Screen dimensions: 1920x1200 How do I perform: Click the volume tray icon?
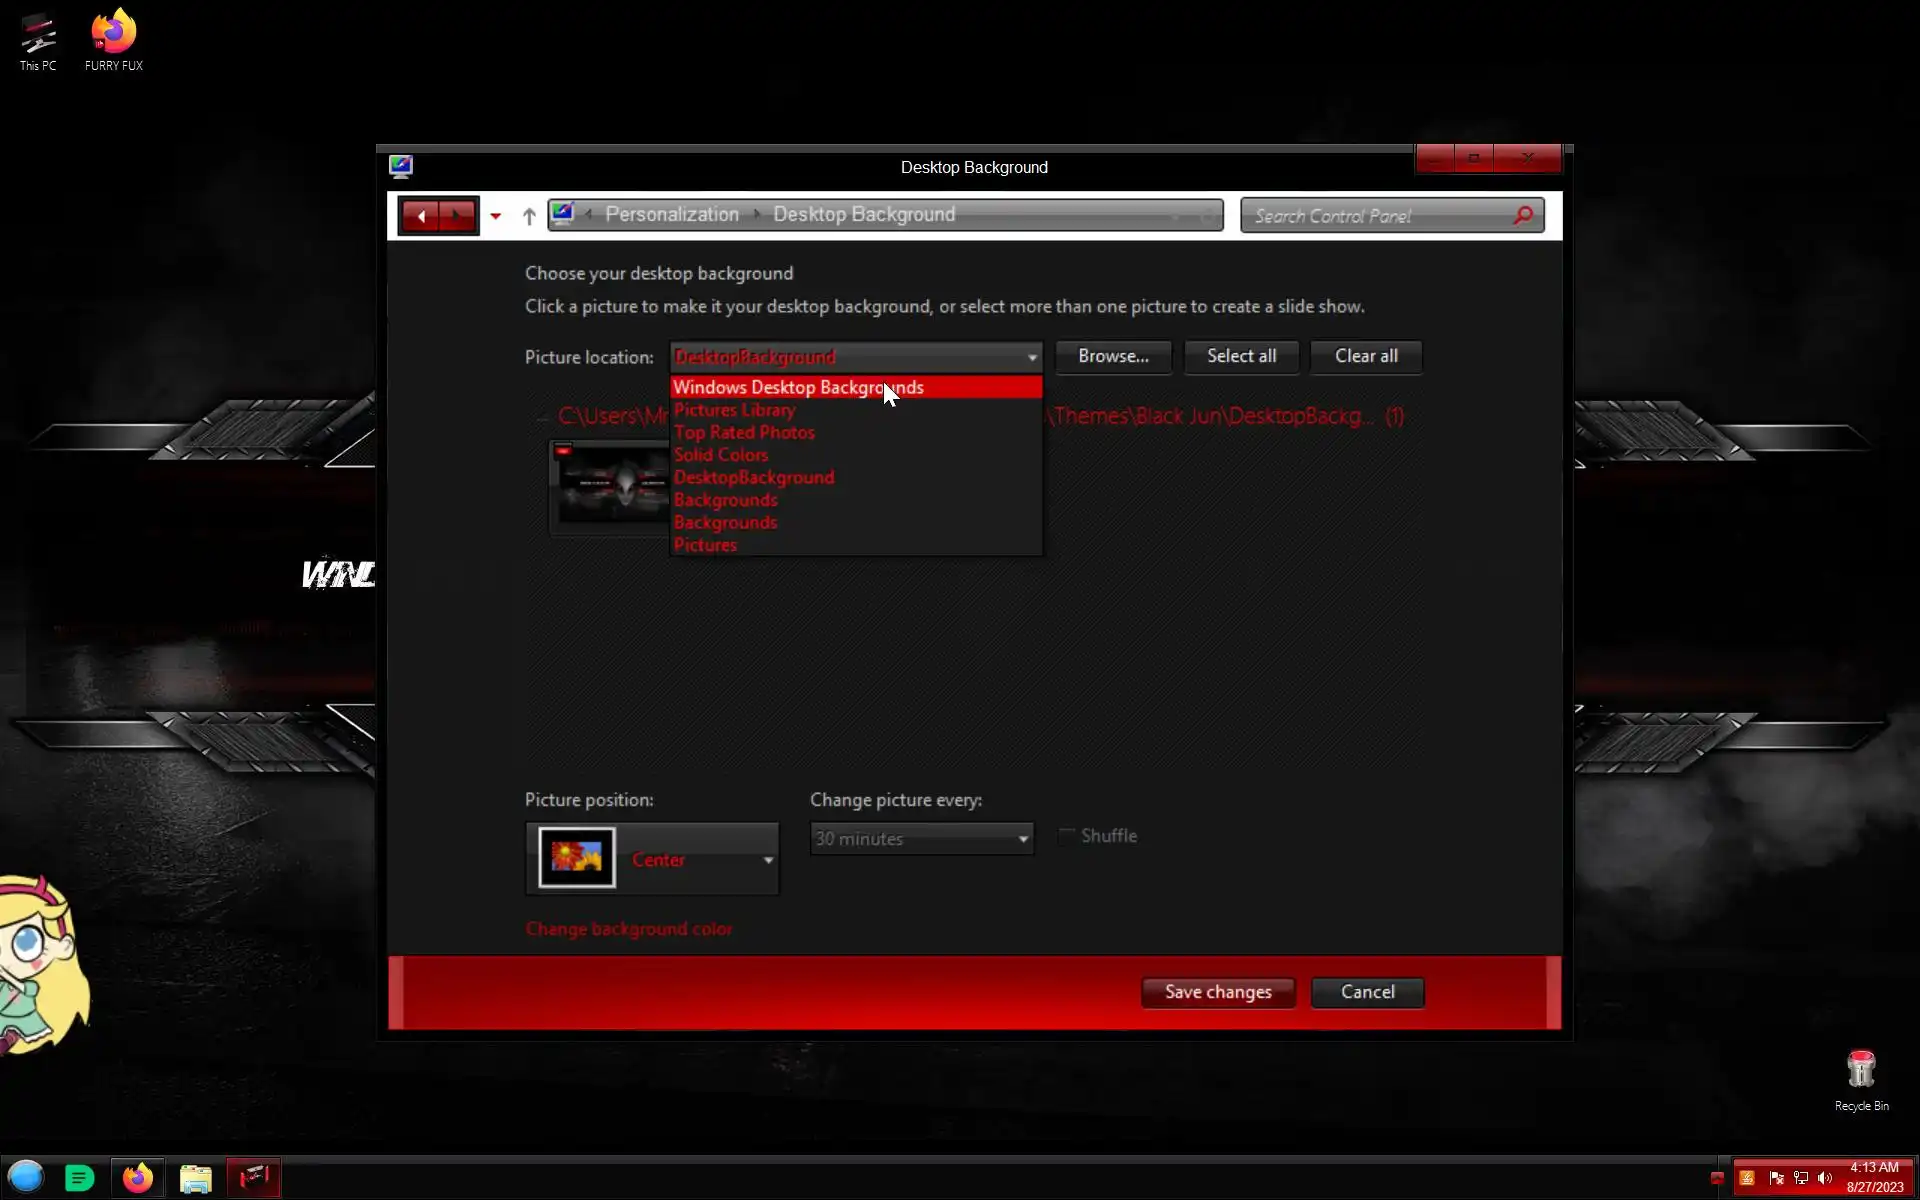(x=1825, y=1178)
